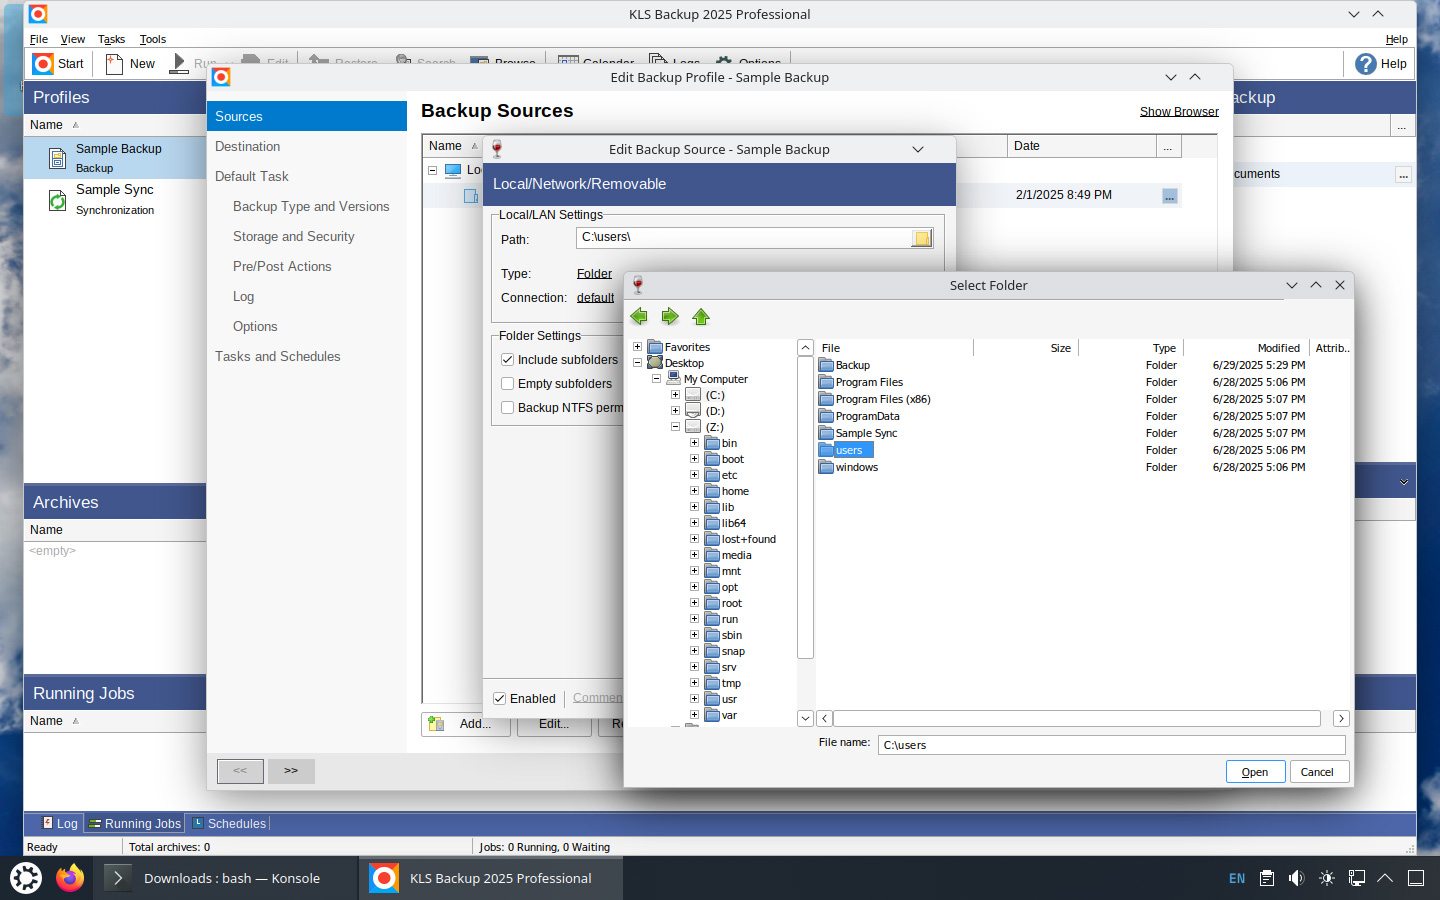Click the windows folder icon in file list
Screen dimensions: 1440x900
coord(826,467)
